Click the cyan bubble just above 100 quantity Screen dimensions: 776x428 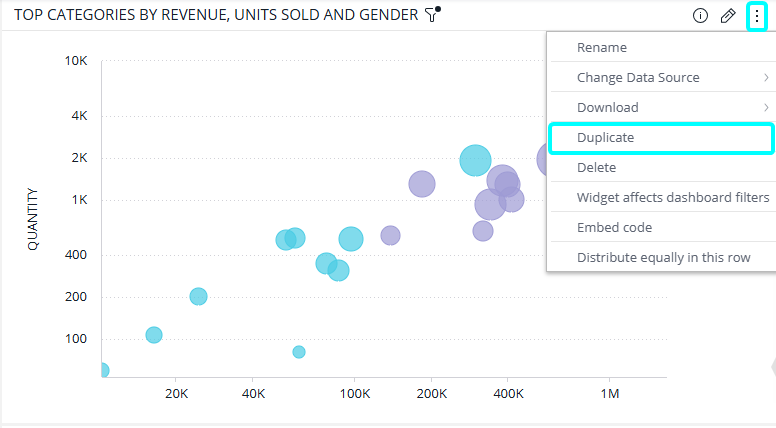(154, 335)
